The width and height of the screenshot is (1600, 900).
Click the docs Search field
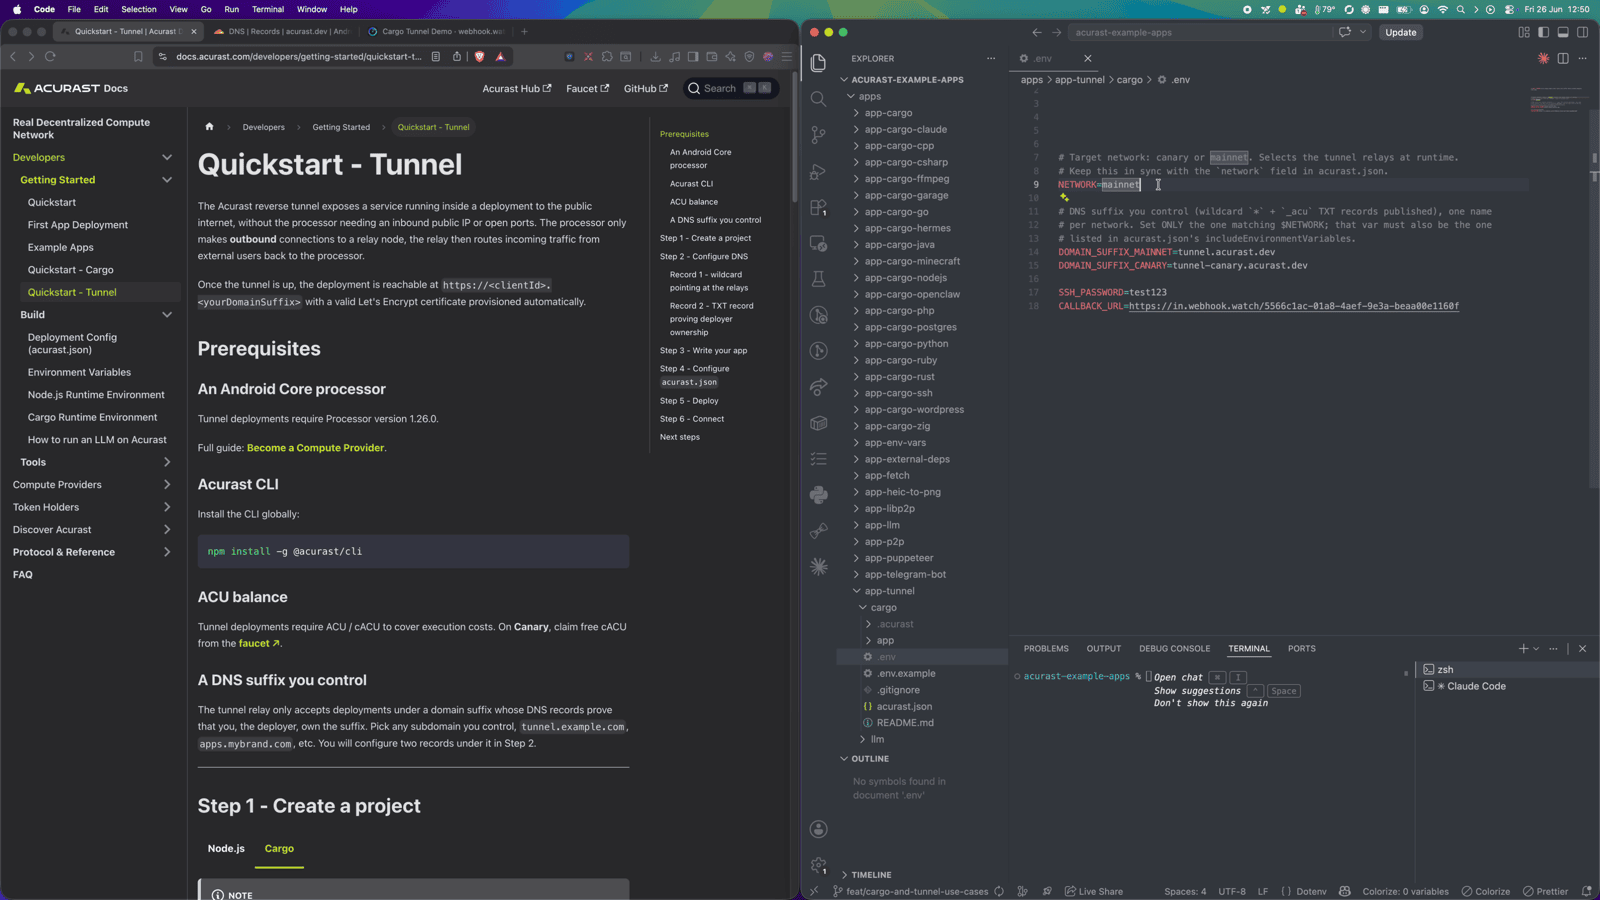pyautogui.click(x=730, y=89)
